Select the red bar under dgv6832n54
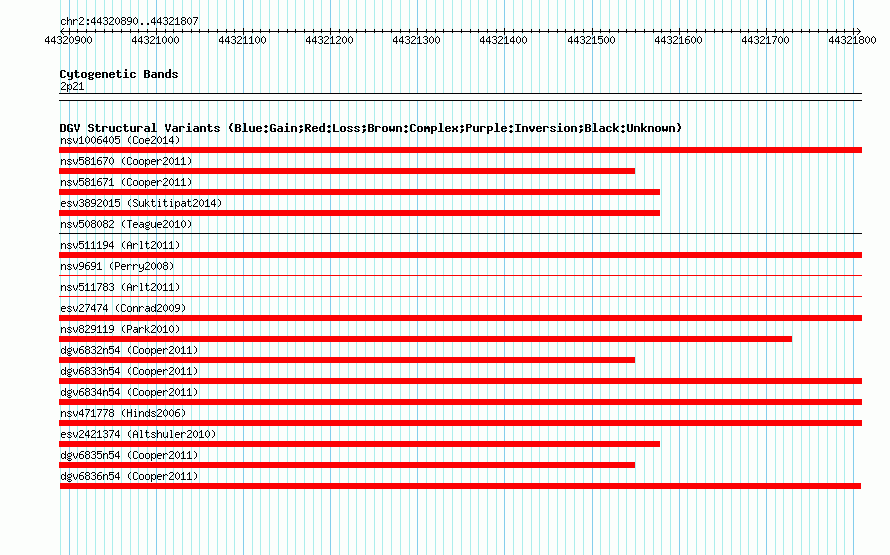The height and width of the screenshot is (555, 890). pyautogui.click(x=347, y=360)
